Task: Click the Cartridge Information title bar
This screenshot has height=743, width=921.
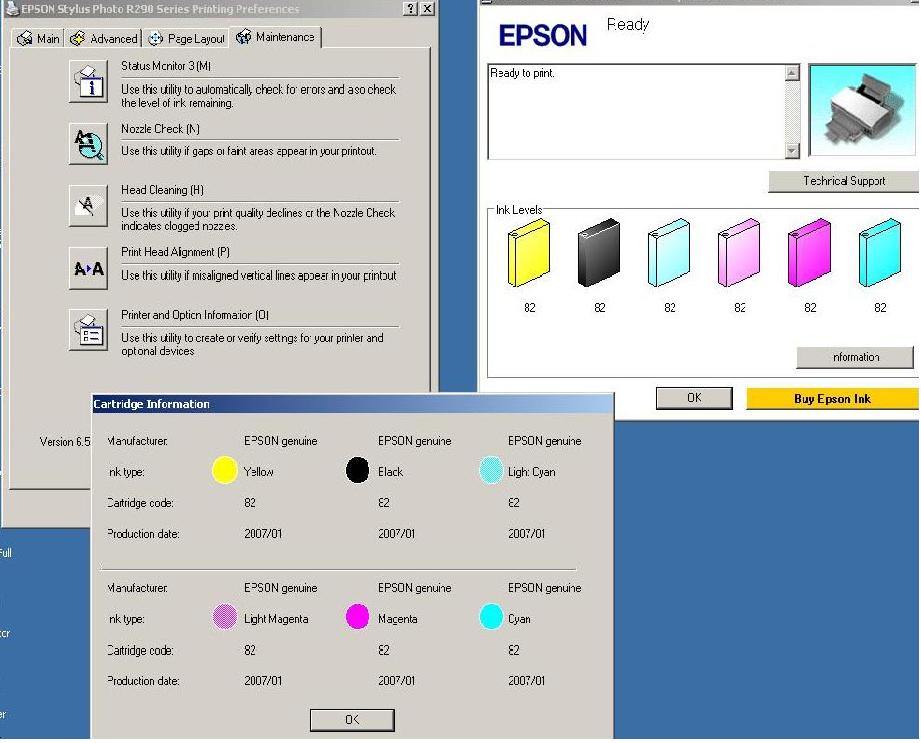Action: [352, 404]
